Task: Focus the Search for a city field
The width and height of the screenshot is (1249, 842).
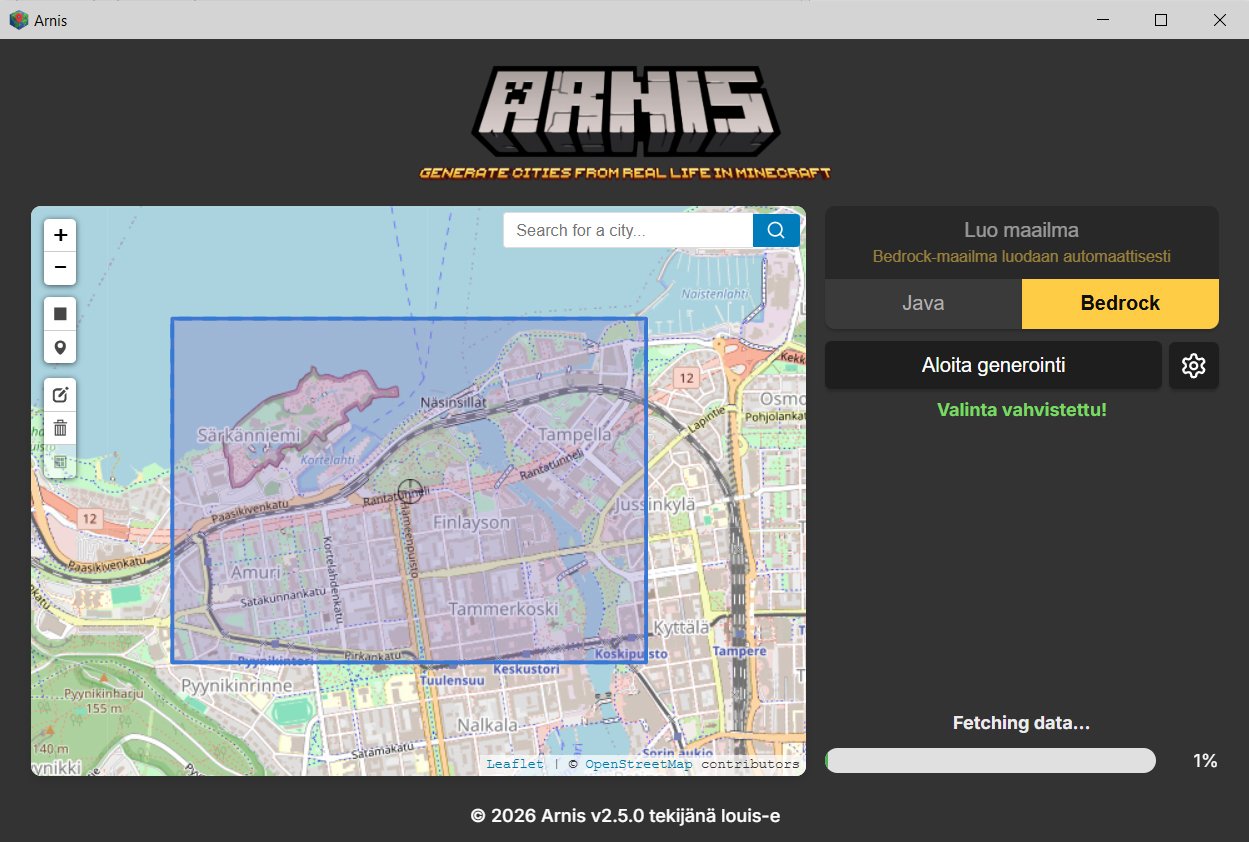Action: click(628, 230)
